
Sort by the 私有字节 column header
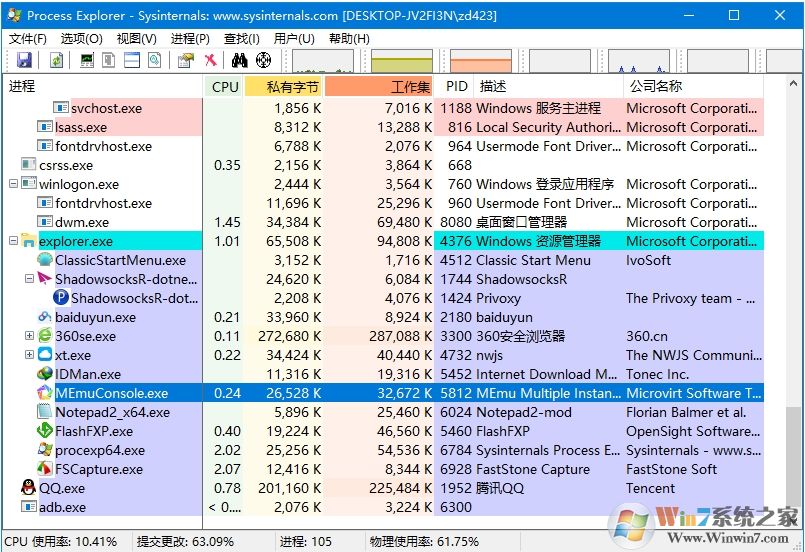[x=284, y=87]
